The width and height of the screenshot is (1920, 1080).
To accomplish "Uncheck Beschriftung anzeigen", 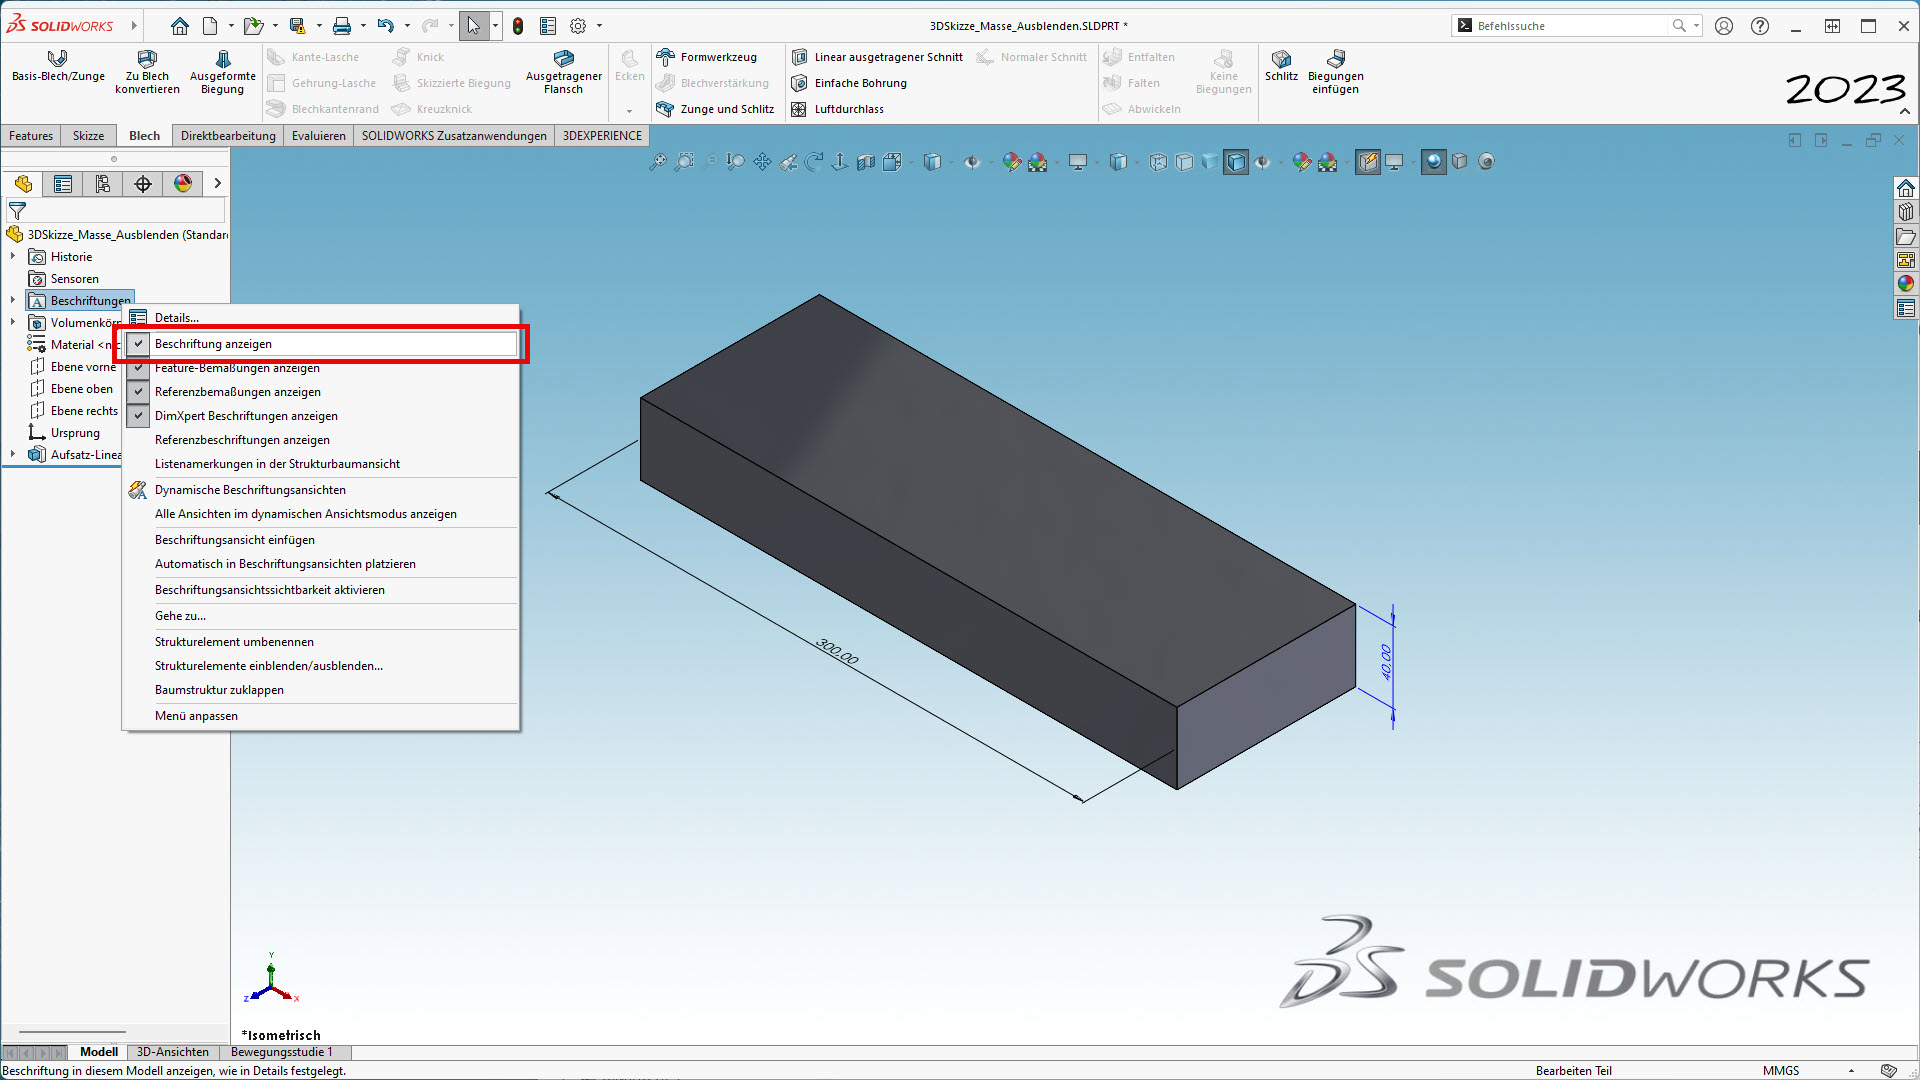I will point(321,344).
